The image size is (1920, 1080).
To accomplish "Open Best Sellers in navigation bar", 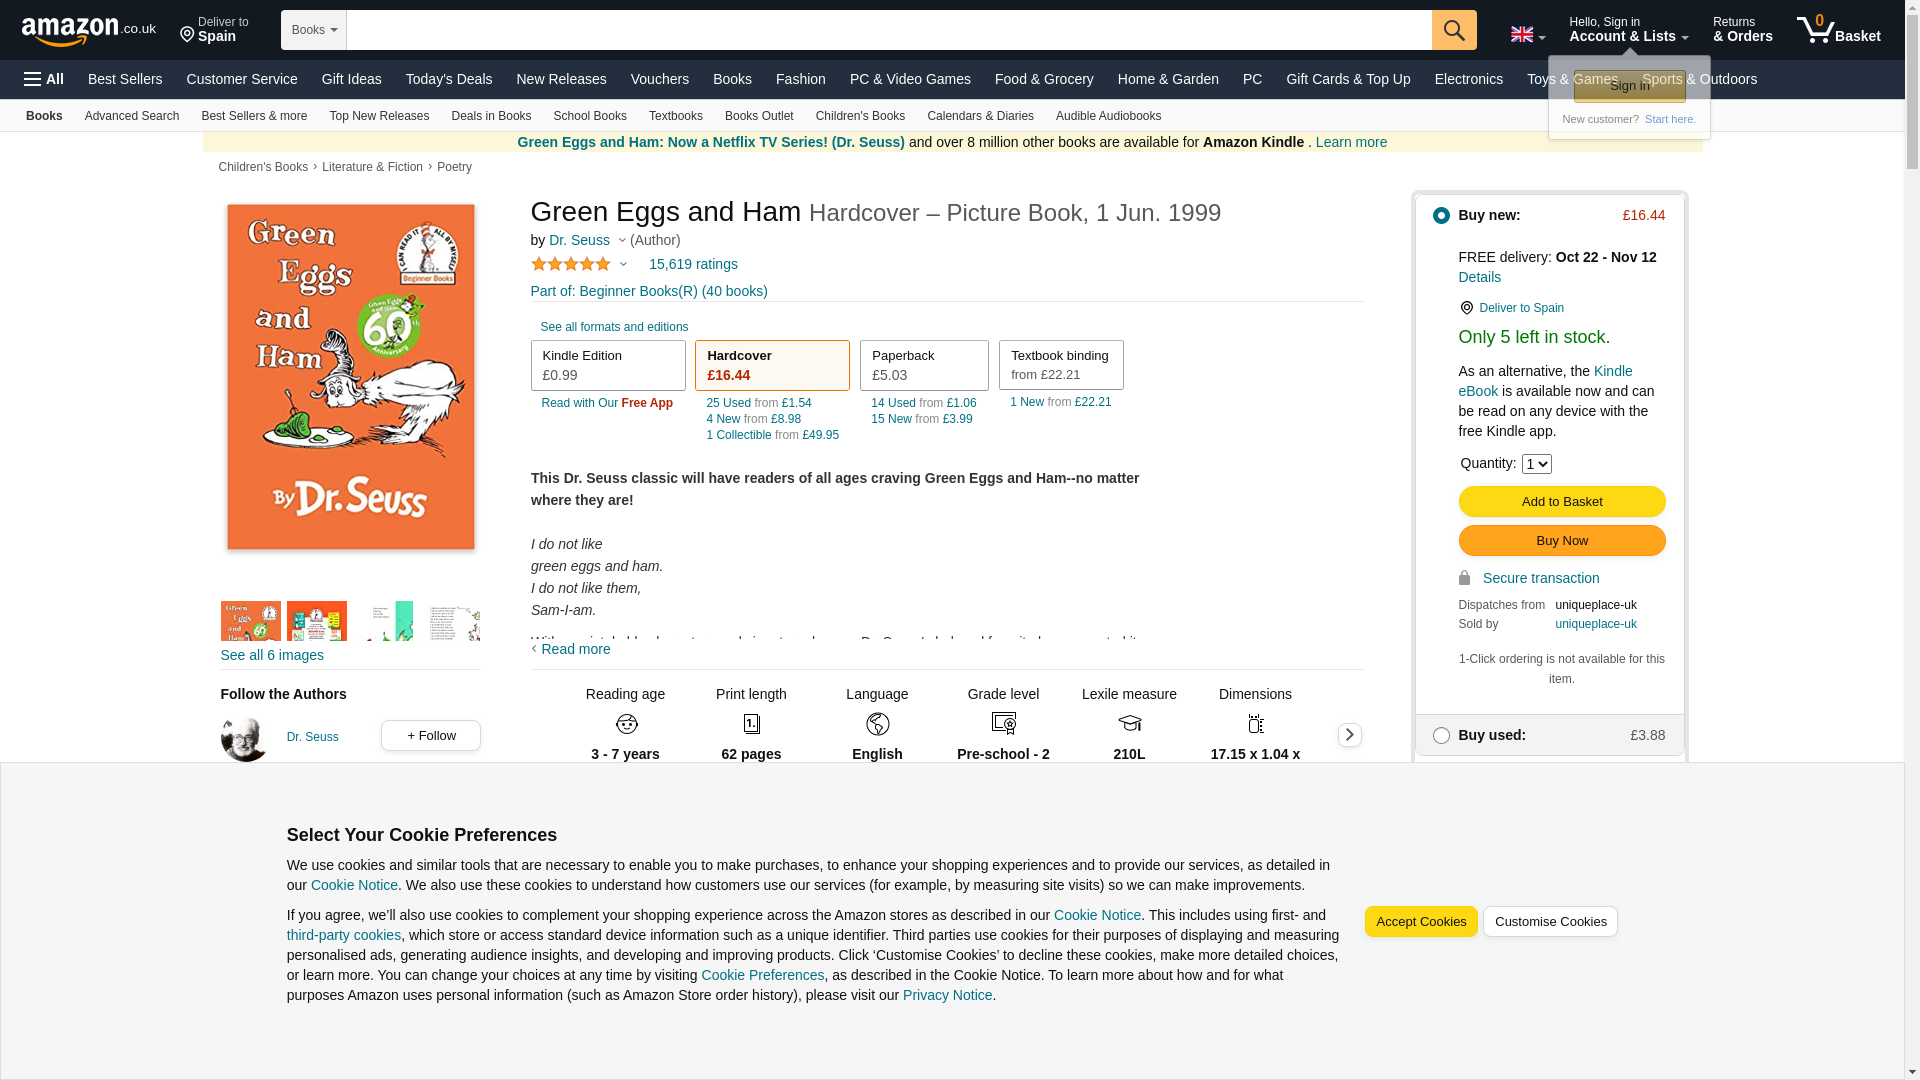I will tap(125, 79).
